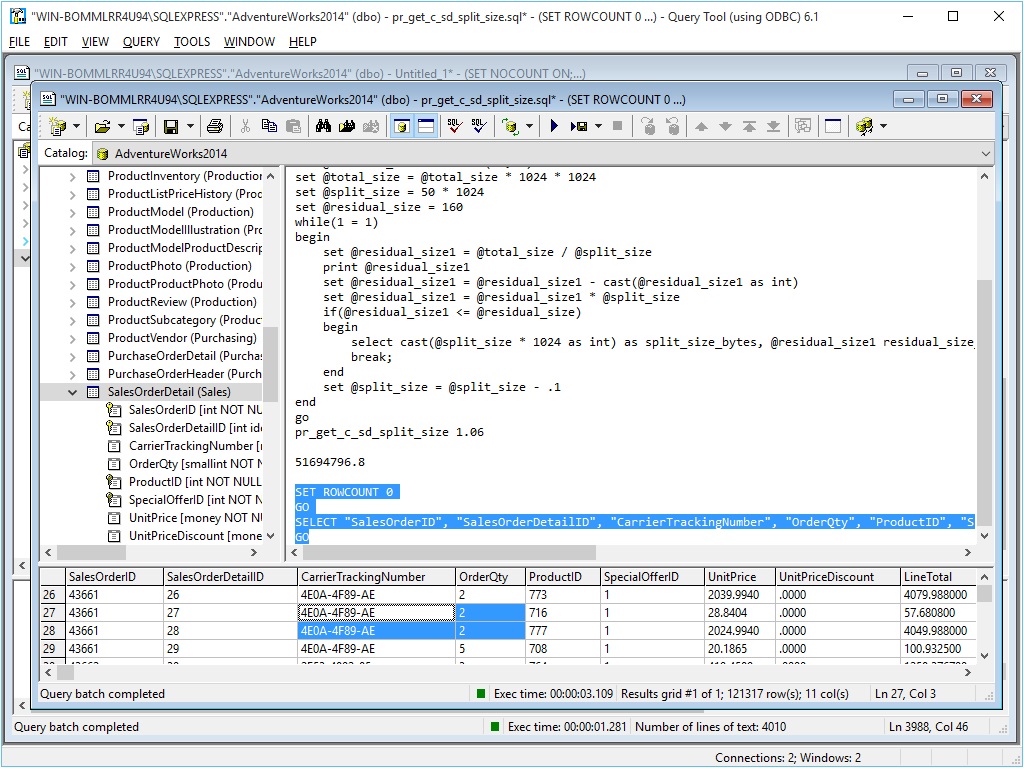The width and height of the screenshot is (1024, 768).
Task: Open the Catalog AdventureWorks2014 combo box
Action: pos(543,153)
